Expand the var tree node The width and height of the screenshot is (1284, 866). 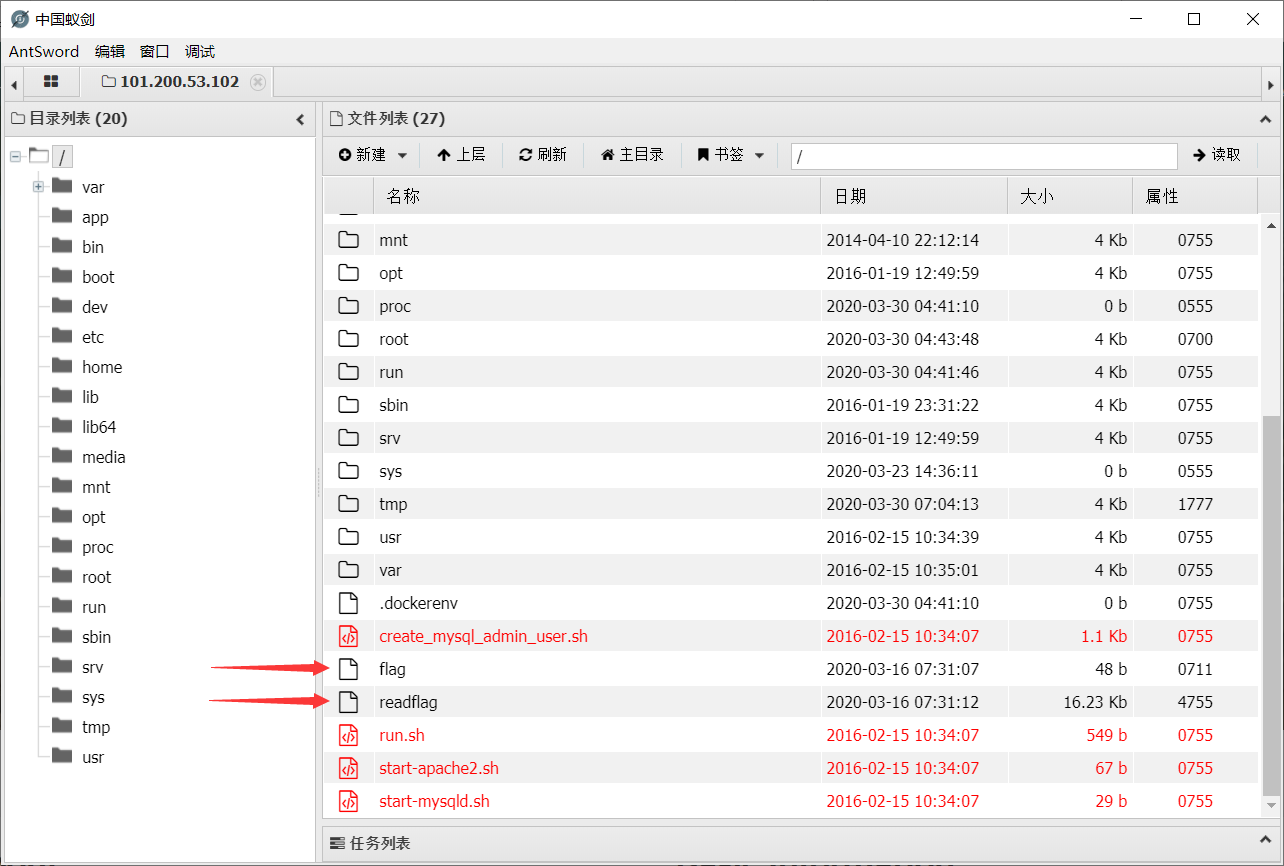pyautogui.click(x=36, y=186)
